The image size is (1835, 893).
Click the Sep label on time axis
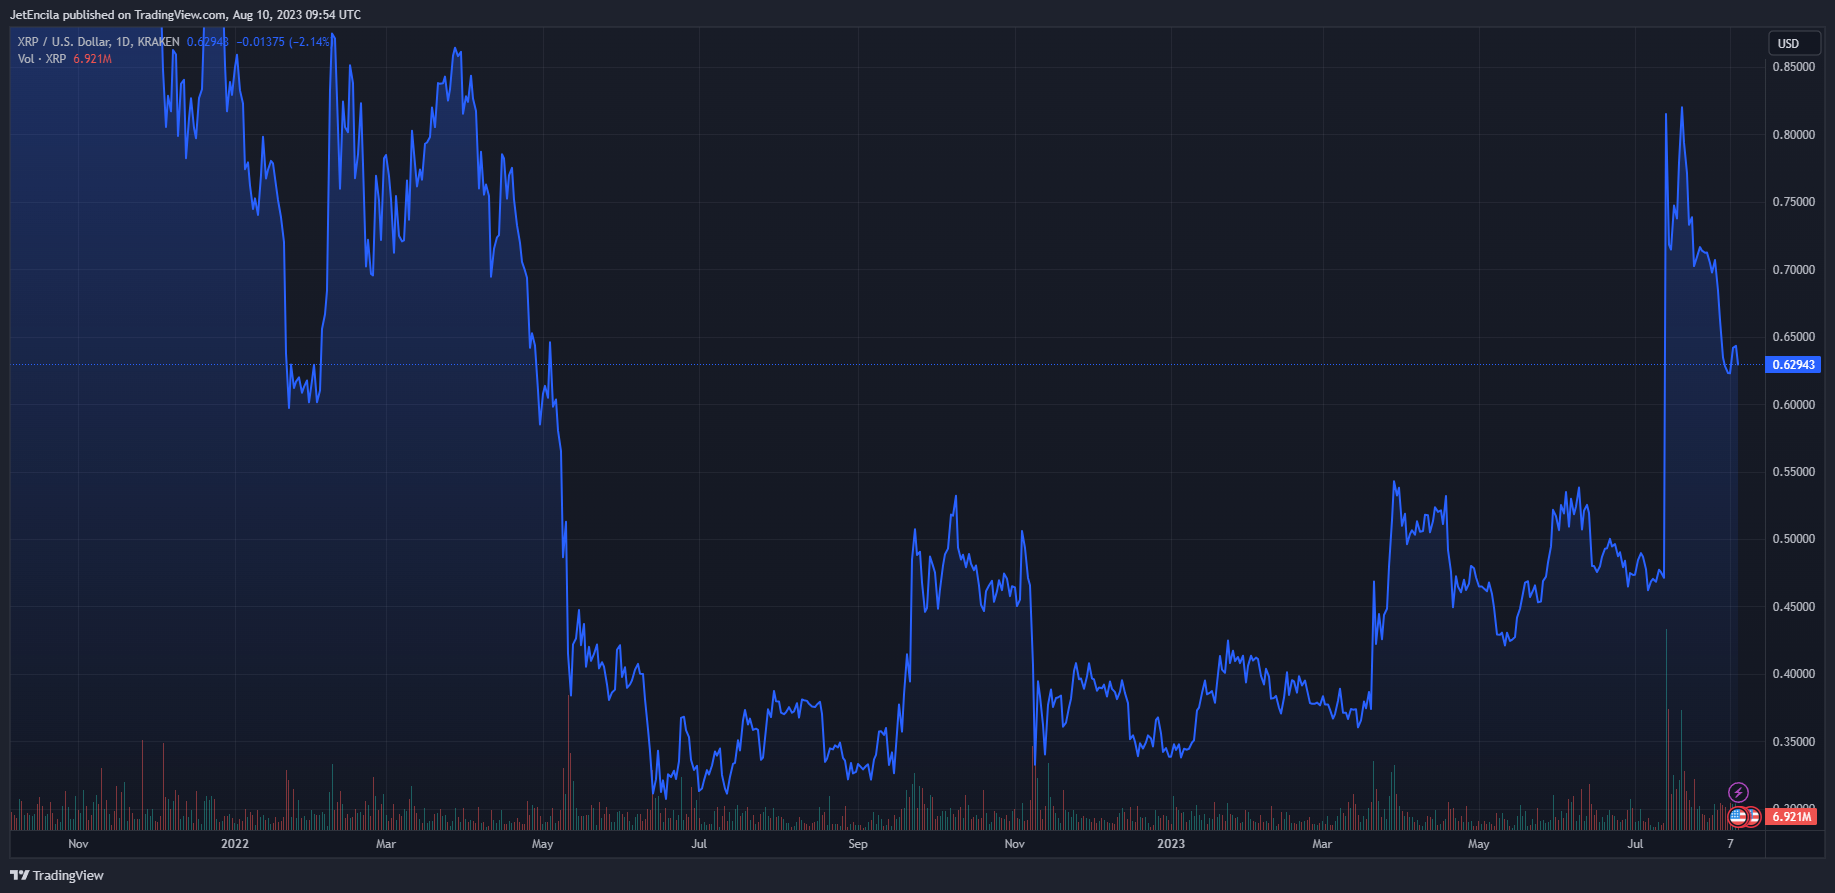(x=858, y=844)
